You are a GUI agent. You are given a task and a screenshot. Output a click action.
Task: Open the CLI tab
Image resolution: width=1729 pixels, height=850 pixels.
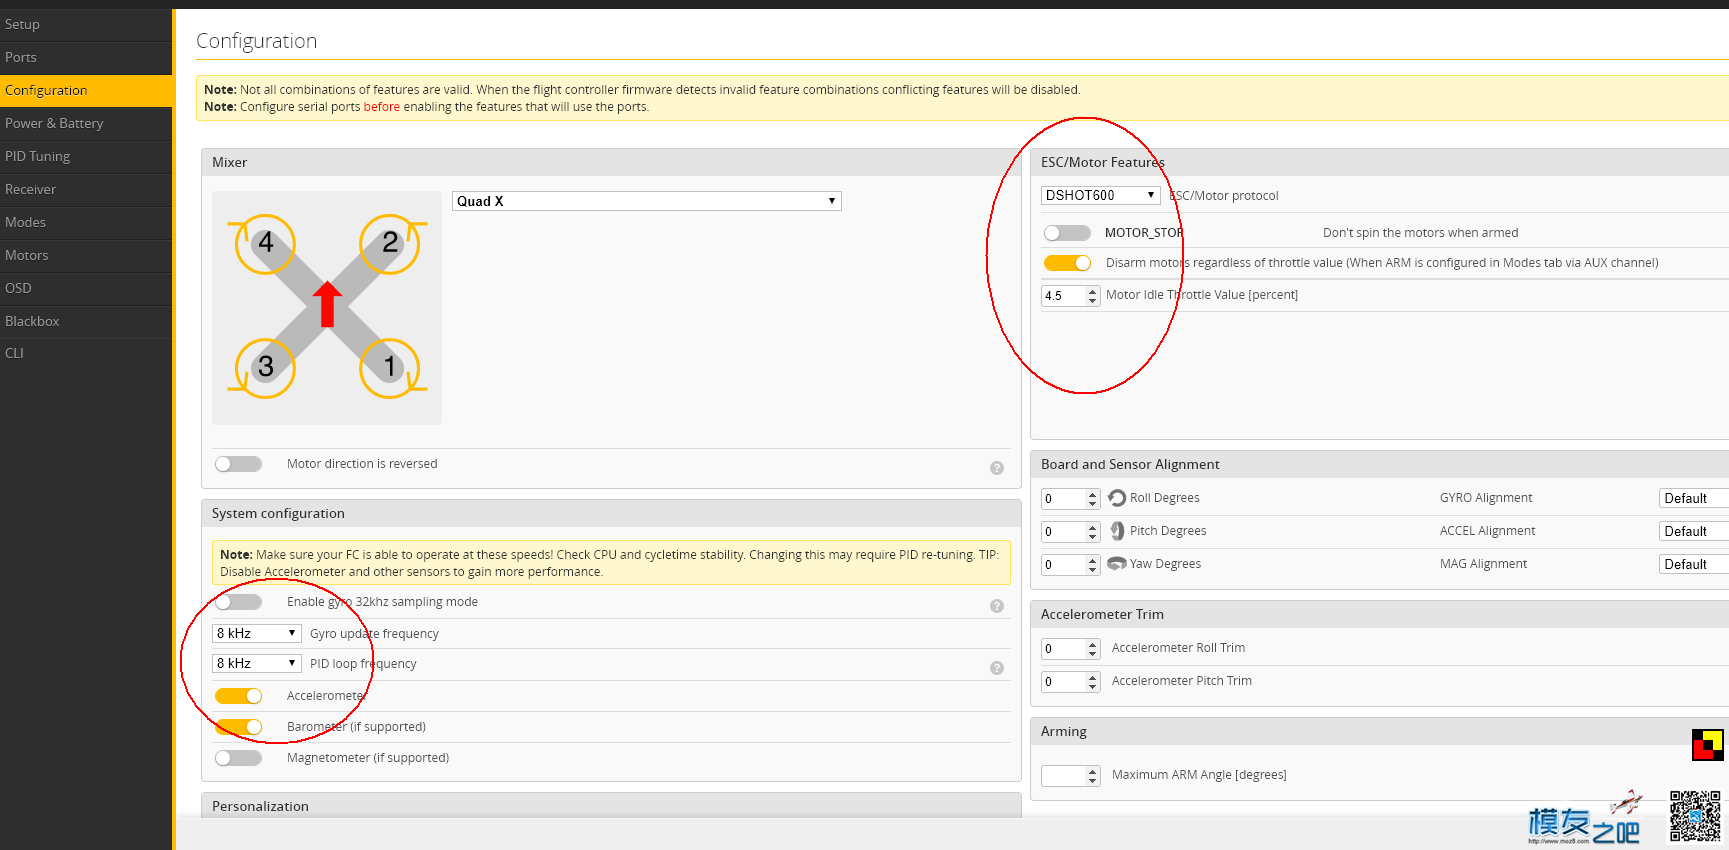(x=86, y=353)
